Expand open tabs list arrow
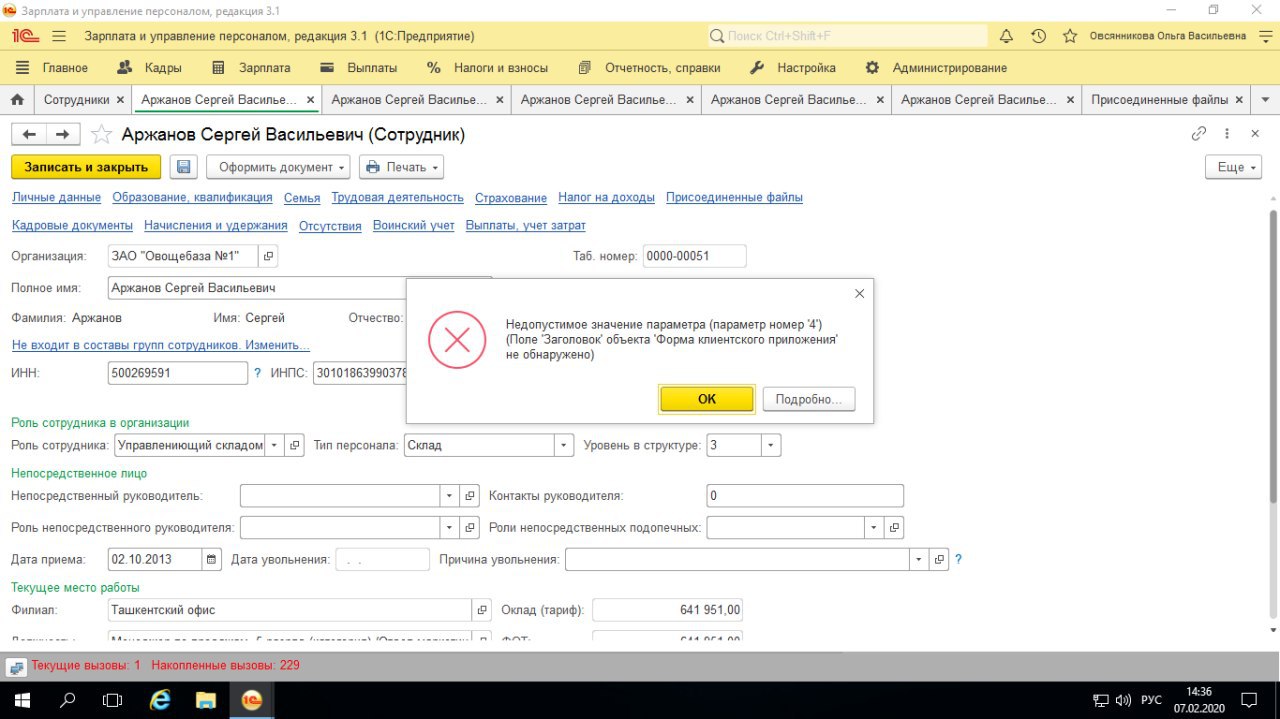 click(1266, 100)
